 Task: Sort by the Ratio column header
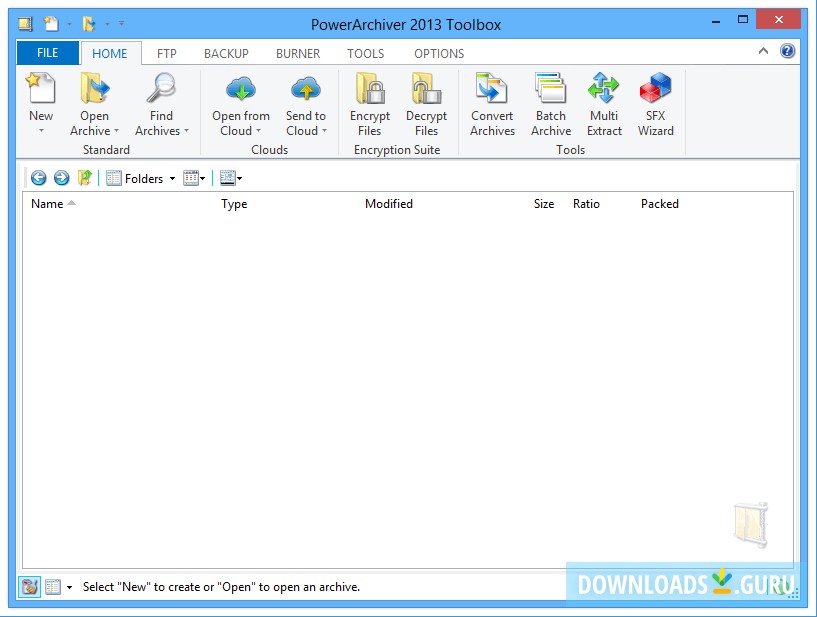pyautogui.click(x=586, y=204)
